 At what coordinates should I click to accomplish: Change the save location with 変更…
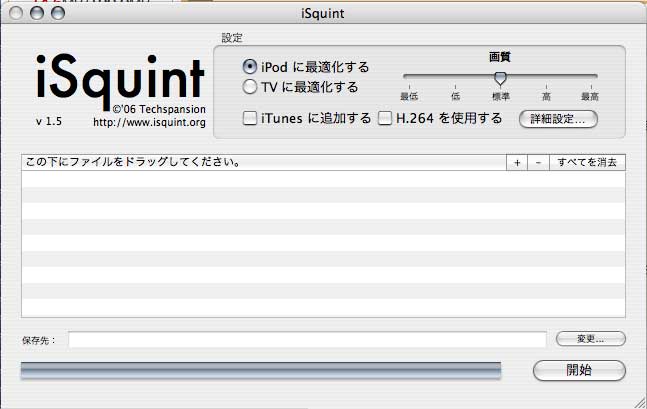(x=590, y=339)
